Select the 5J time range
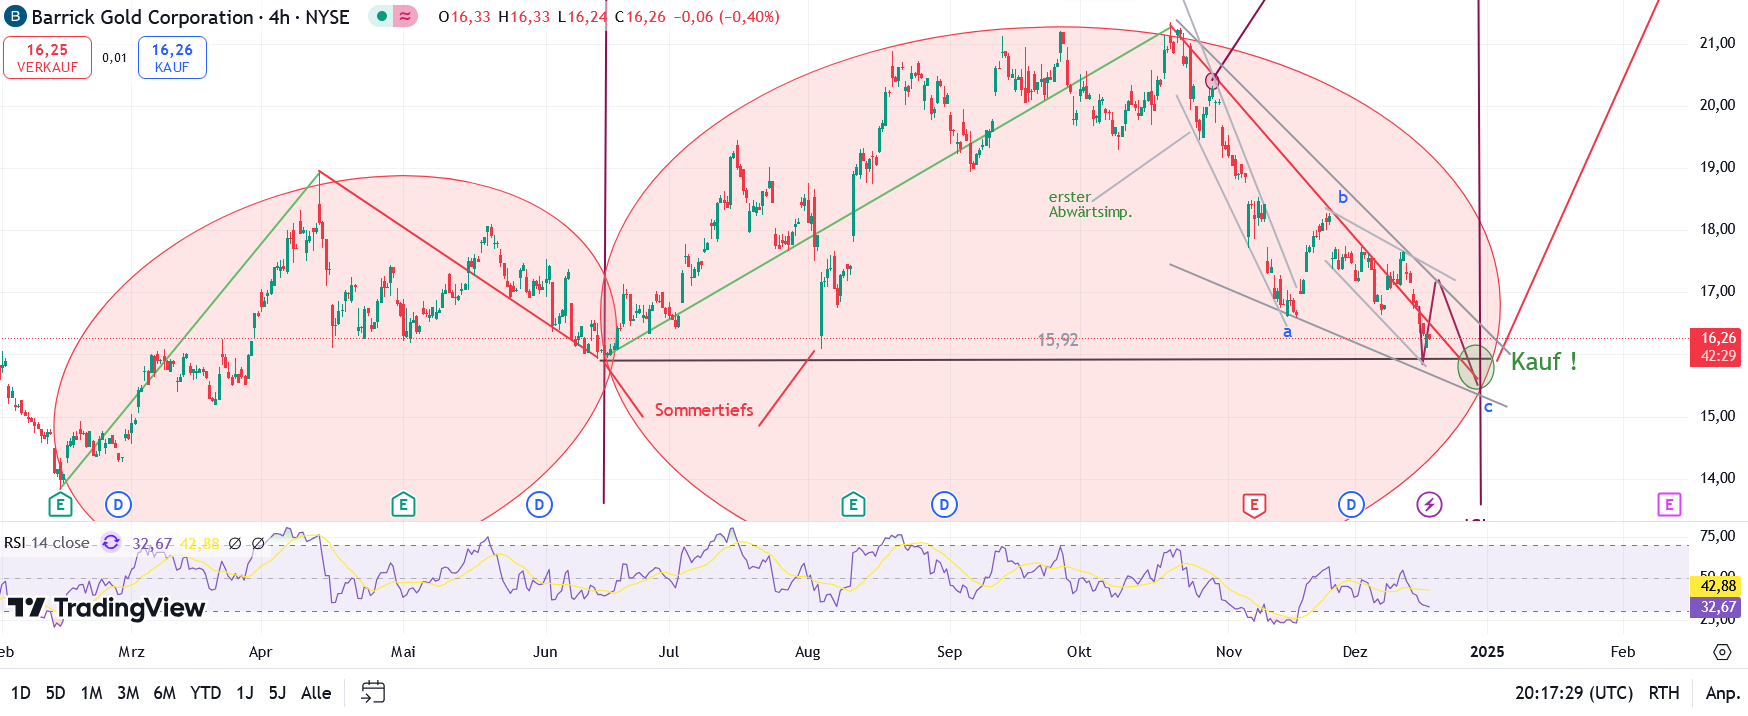 point(277,692)
